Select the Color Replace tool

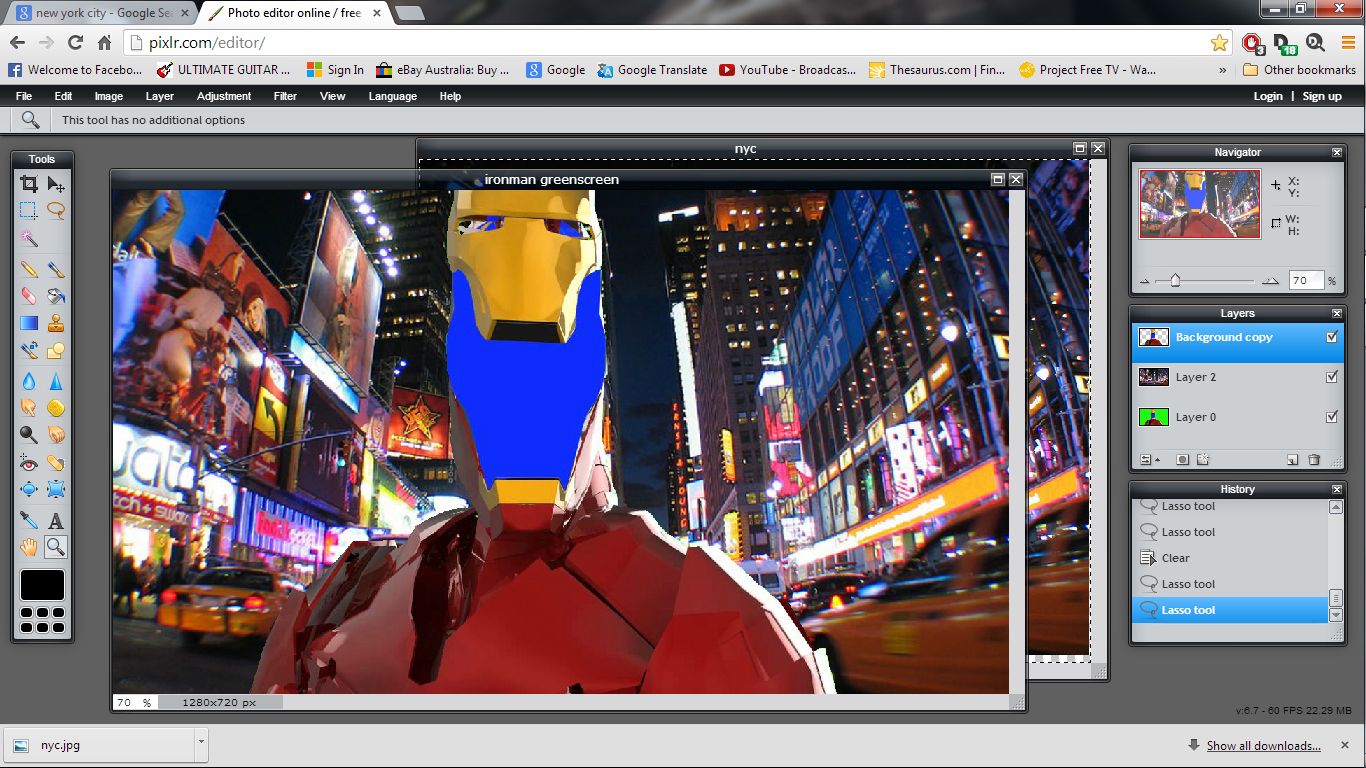pos(29,351)
